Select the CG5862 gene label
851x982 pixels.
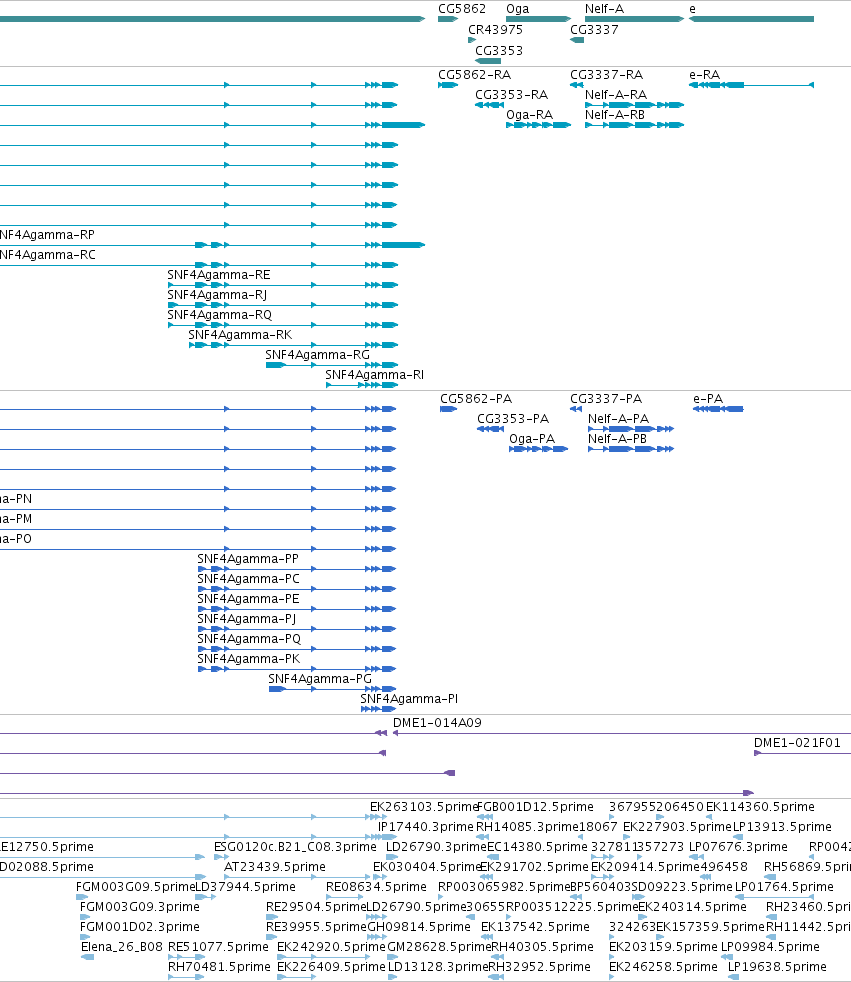[x=462, y=9]
